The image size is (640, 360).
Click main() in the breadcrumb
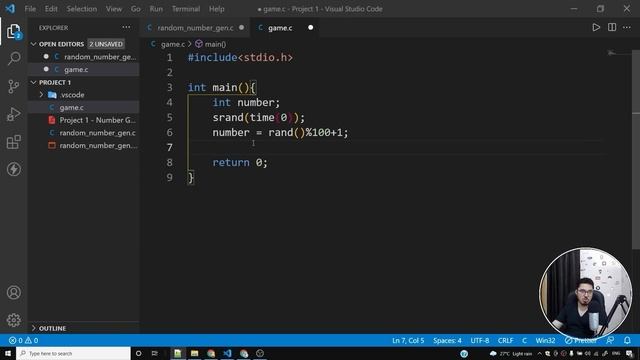coord(215,44)
